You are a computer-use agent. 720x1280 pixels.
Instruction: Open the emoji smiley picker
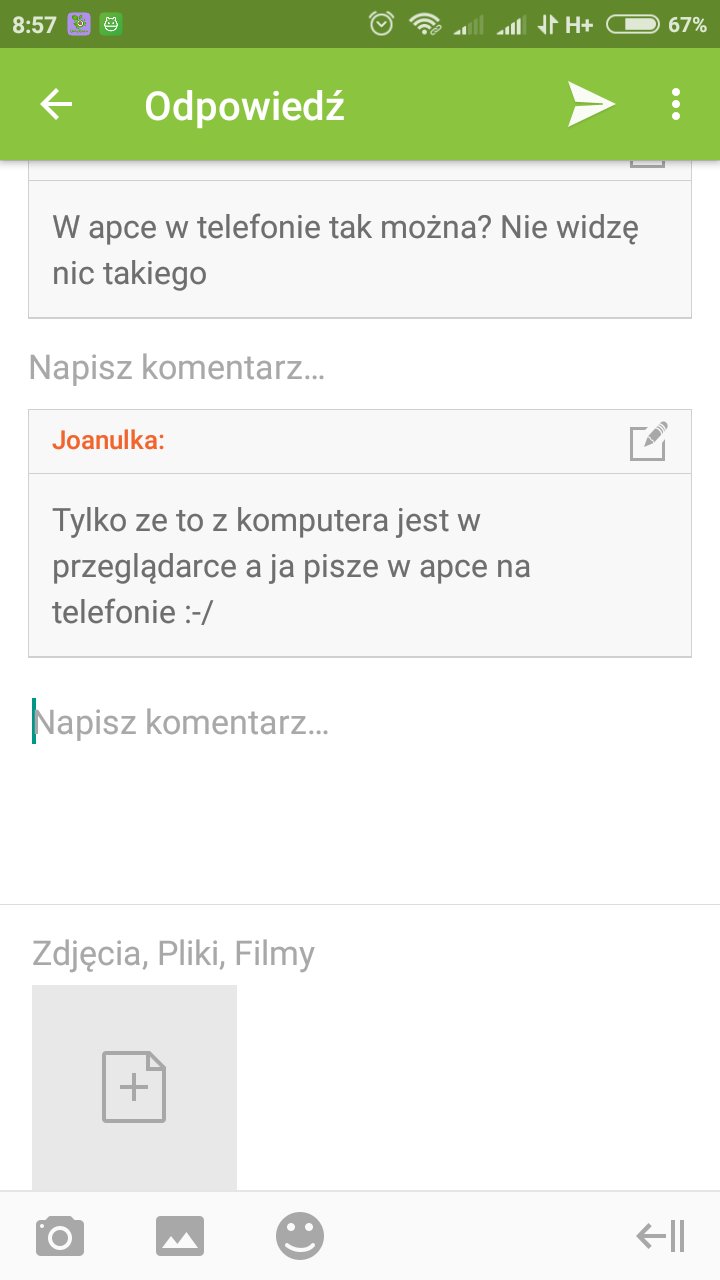(x=300, y=1237)
